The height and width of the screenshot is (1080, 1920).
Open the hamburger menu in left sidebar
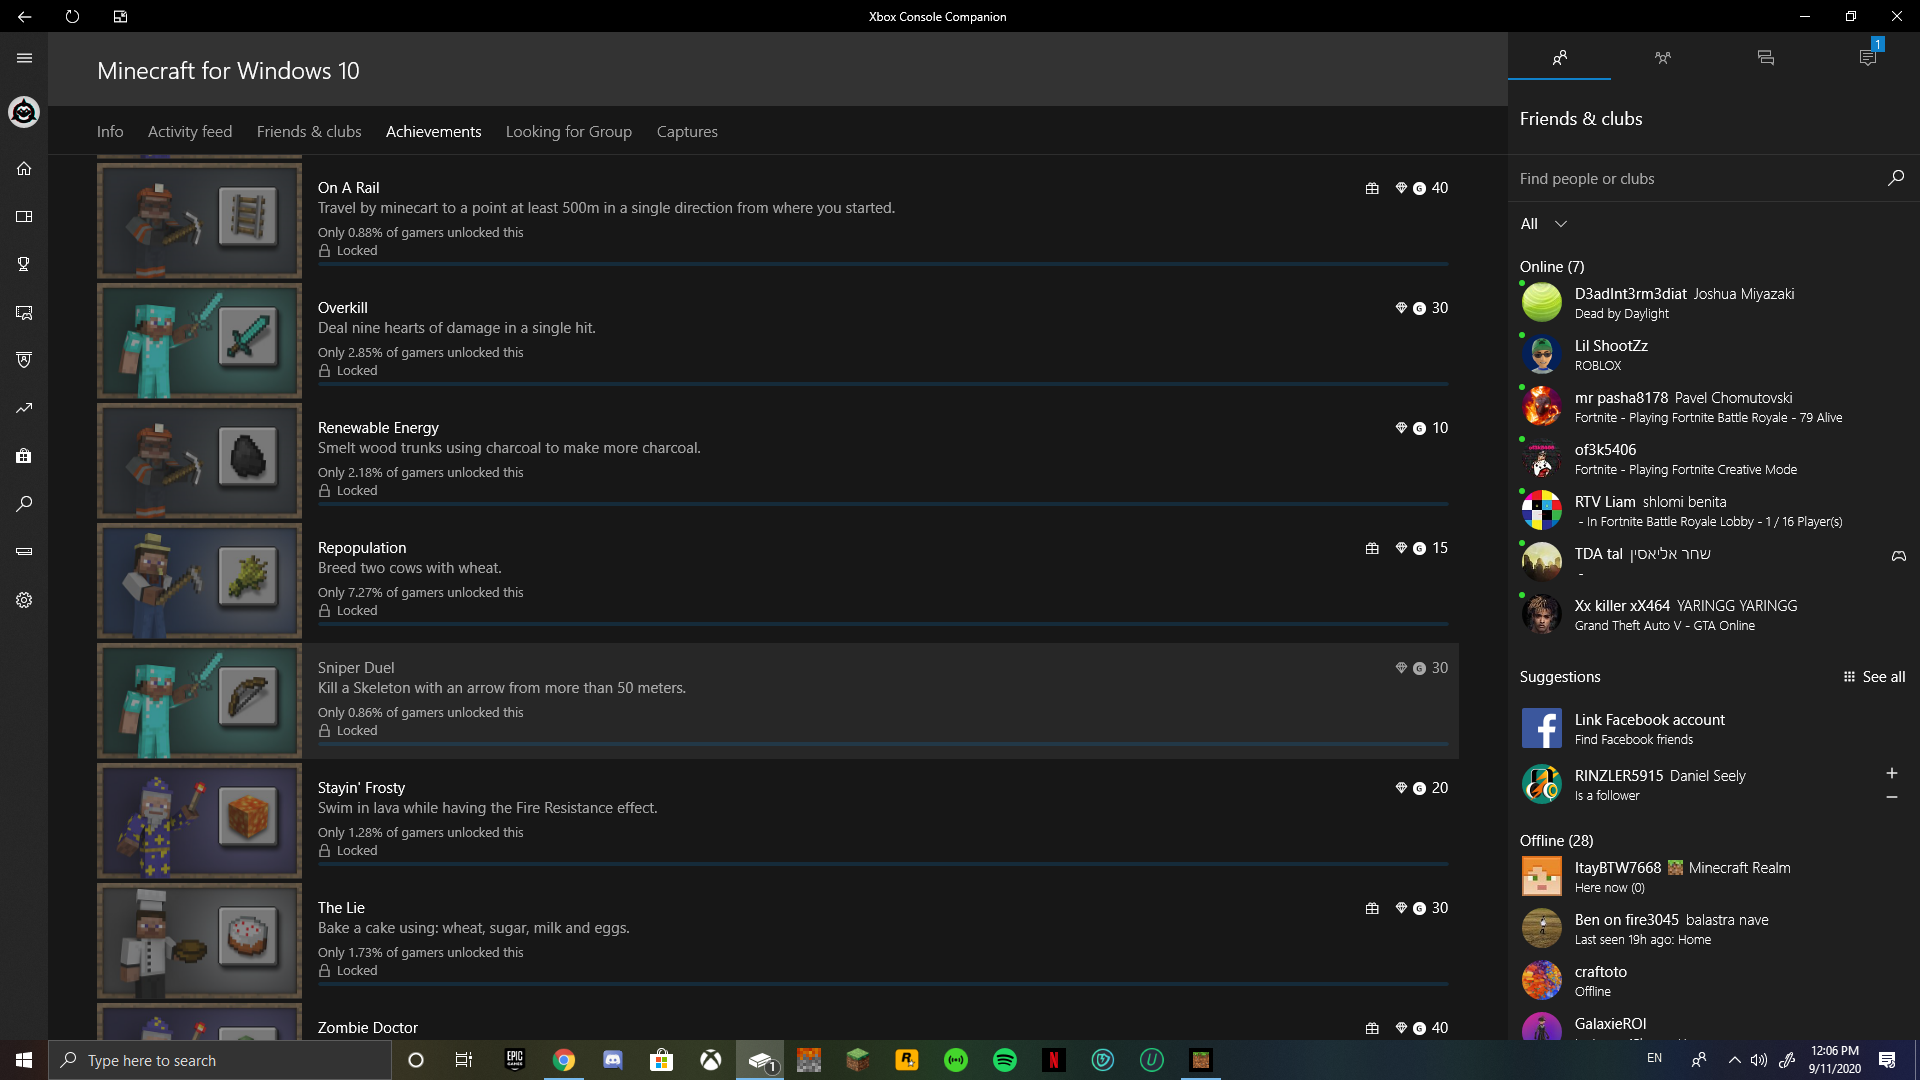click(x=24, y=58)
